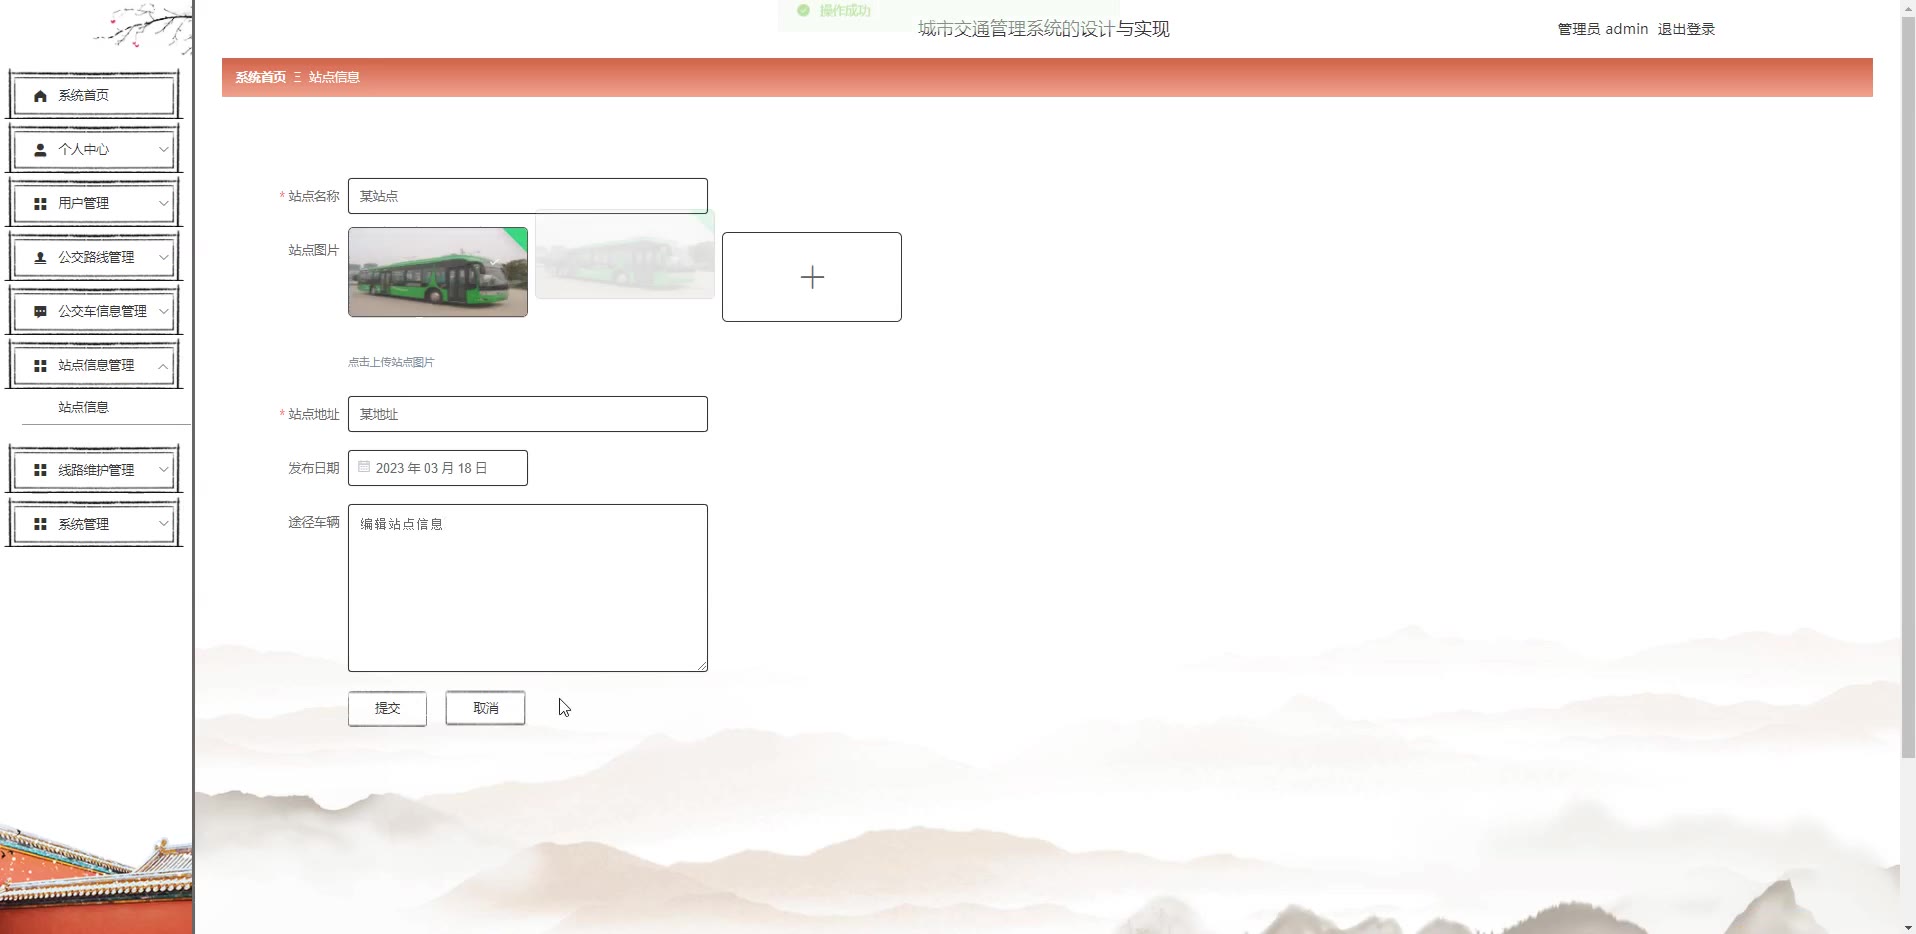Viewport: 1916px width, 934px height.
Task: Click 站点信息 breadcrumb
Action: [334, 77]
